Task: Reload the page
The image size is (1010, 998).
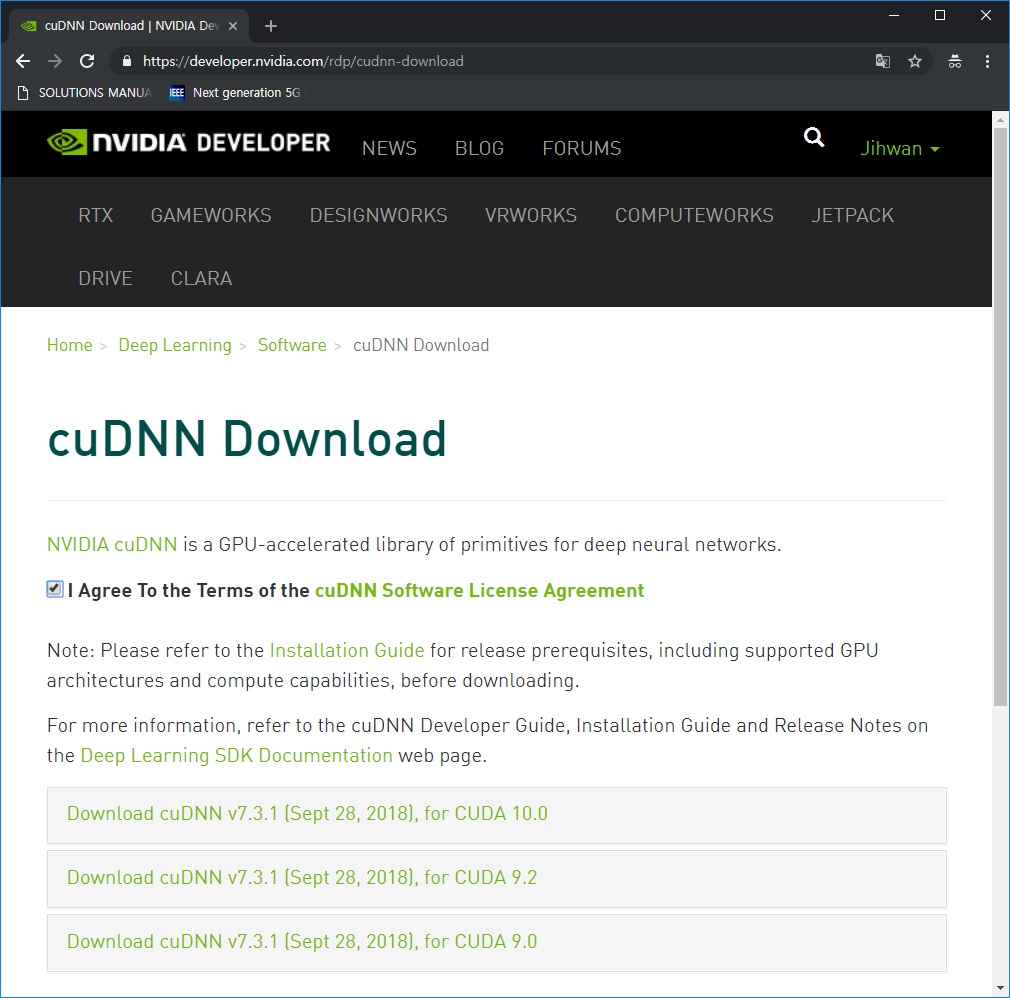Action: click(87, 61)
